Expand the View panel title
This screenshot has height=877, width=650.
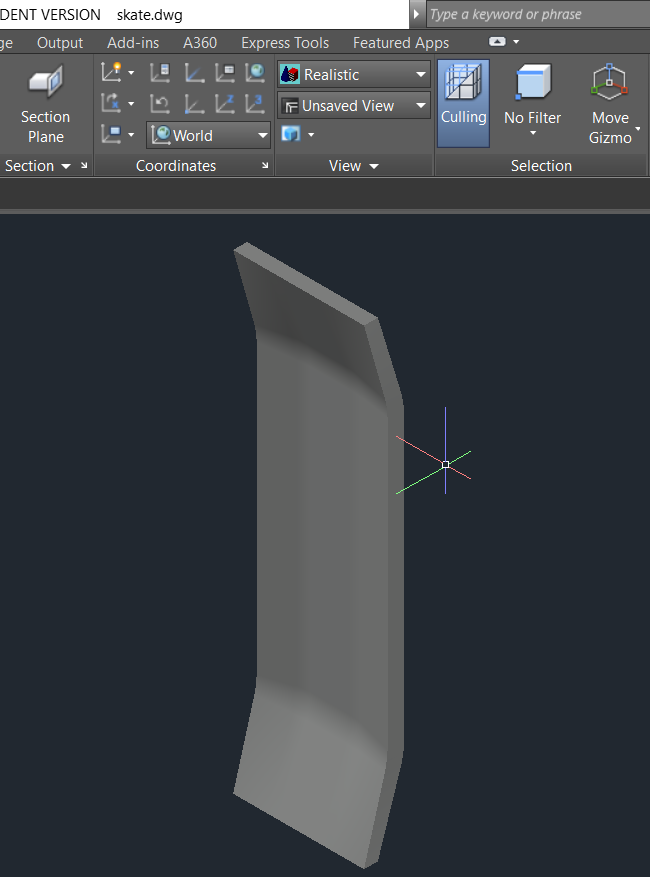click(354, 166)
